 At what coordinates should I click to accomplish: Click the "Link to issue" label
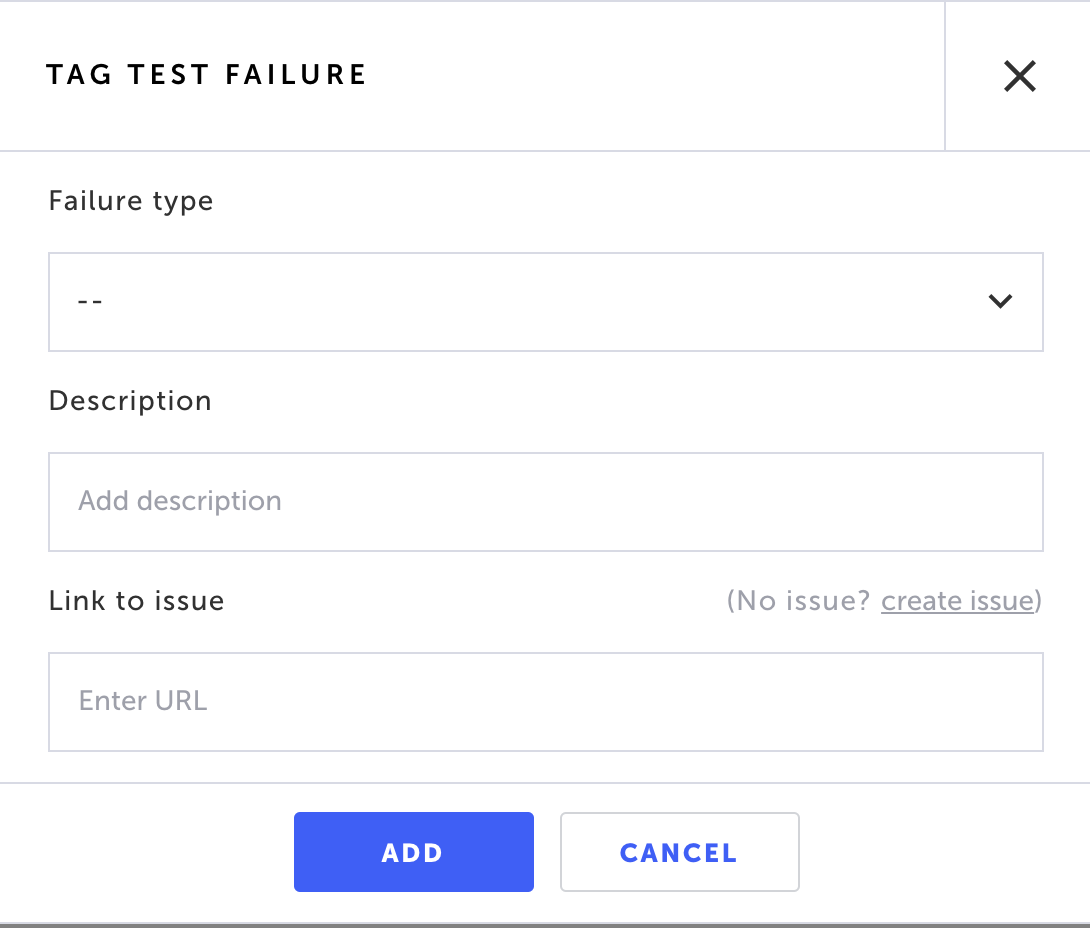pyautogui.click(x=136, y=601)
